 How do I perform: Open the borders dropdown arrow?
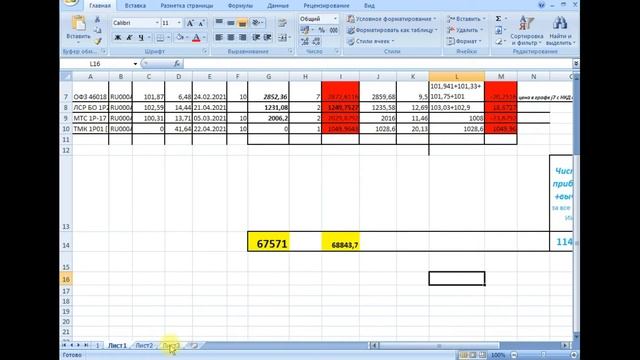tap(169, 38)
